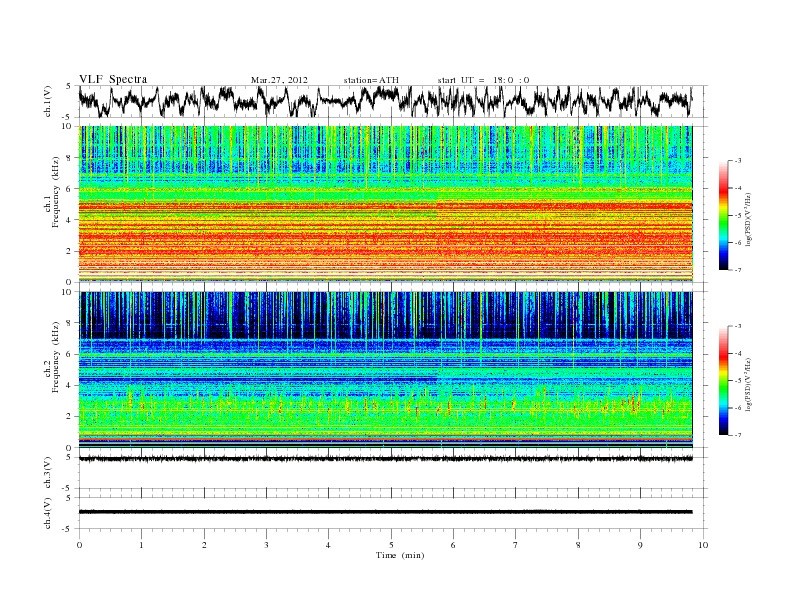Click the "-6" value on ch.2 color bar
This screenshot has height=612, width=792.
pyautogui.click(x=737, y=408)
